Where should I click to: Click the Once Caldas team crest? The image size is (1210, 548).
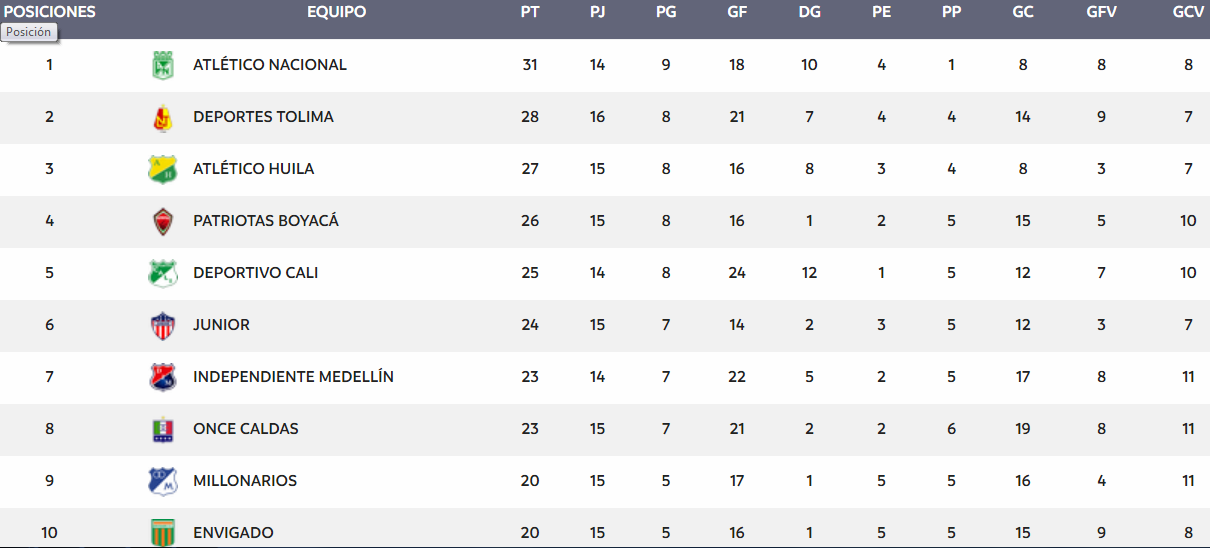[x=162, y=429]
